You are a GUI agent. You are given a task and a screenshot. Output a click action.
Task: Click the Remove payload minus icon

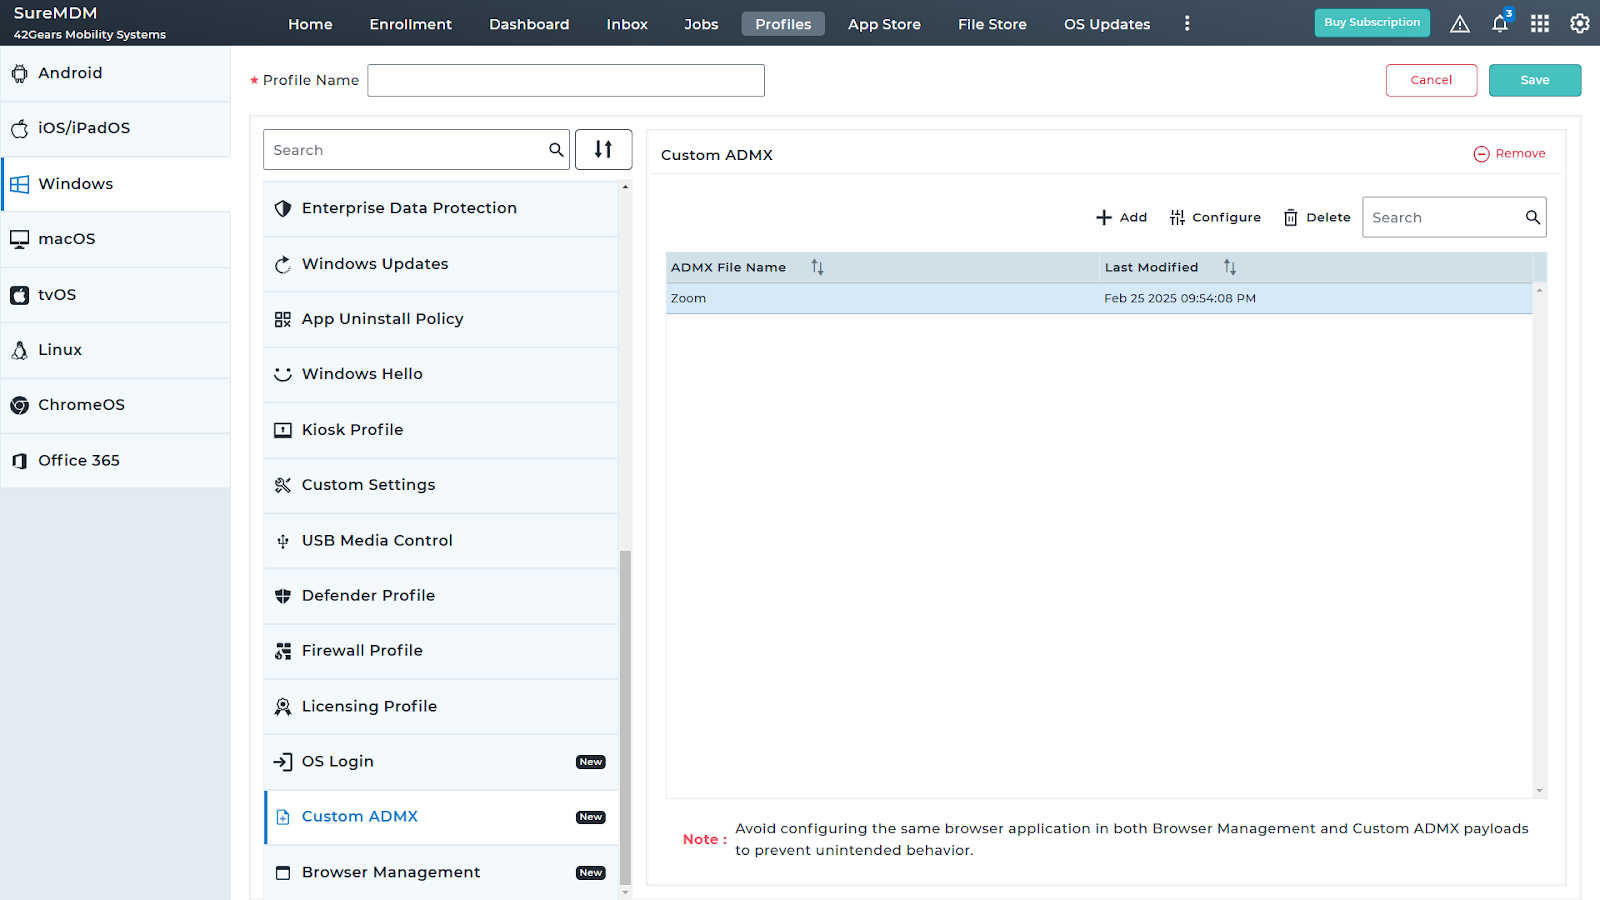[1481, 154]
